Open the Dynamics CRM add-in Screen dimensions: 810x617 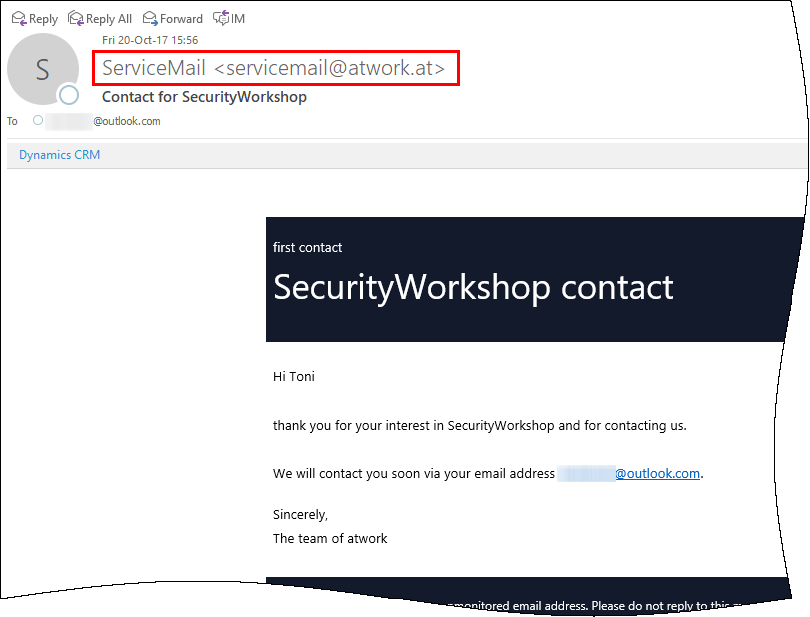pos(59,155)
